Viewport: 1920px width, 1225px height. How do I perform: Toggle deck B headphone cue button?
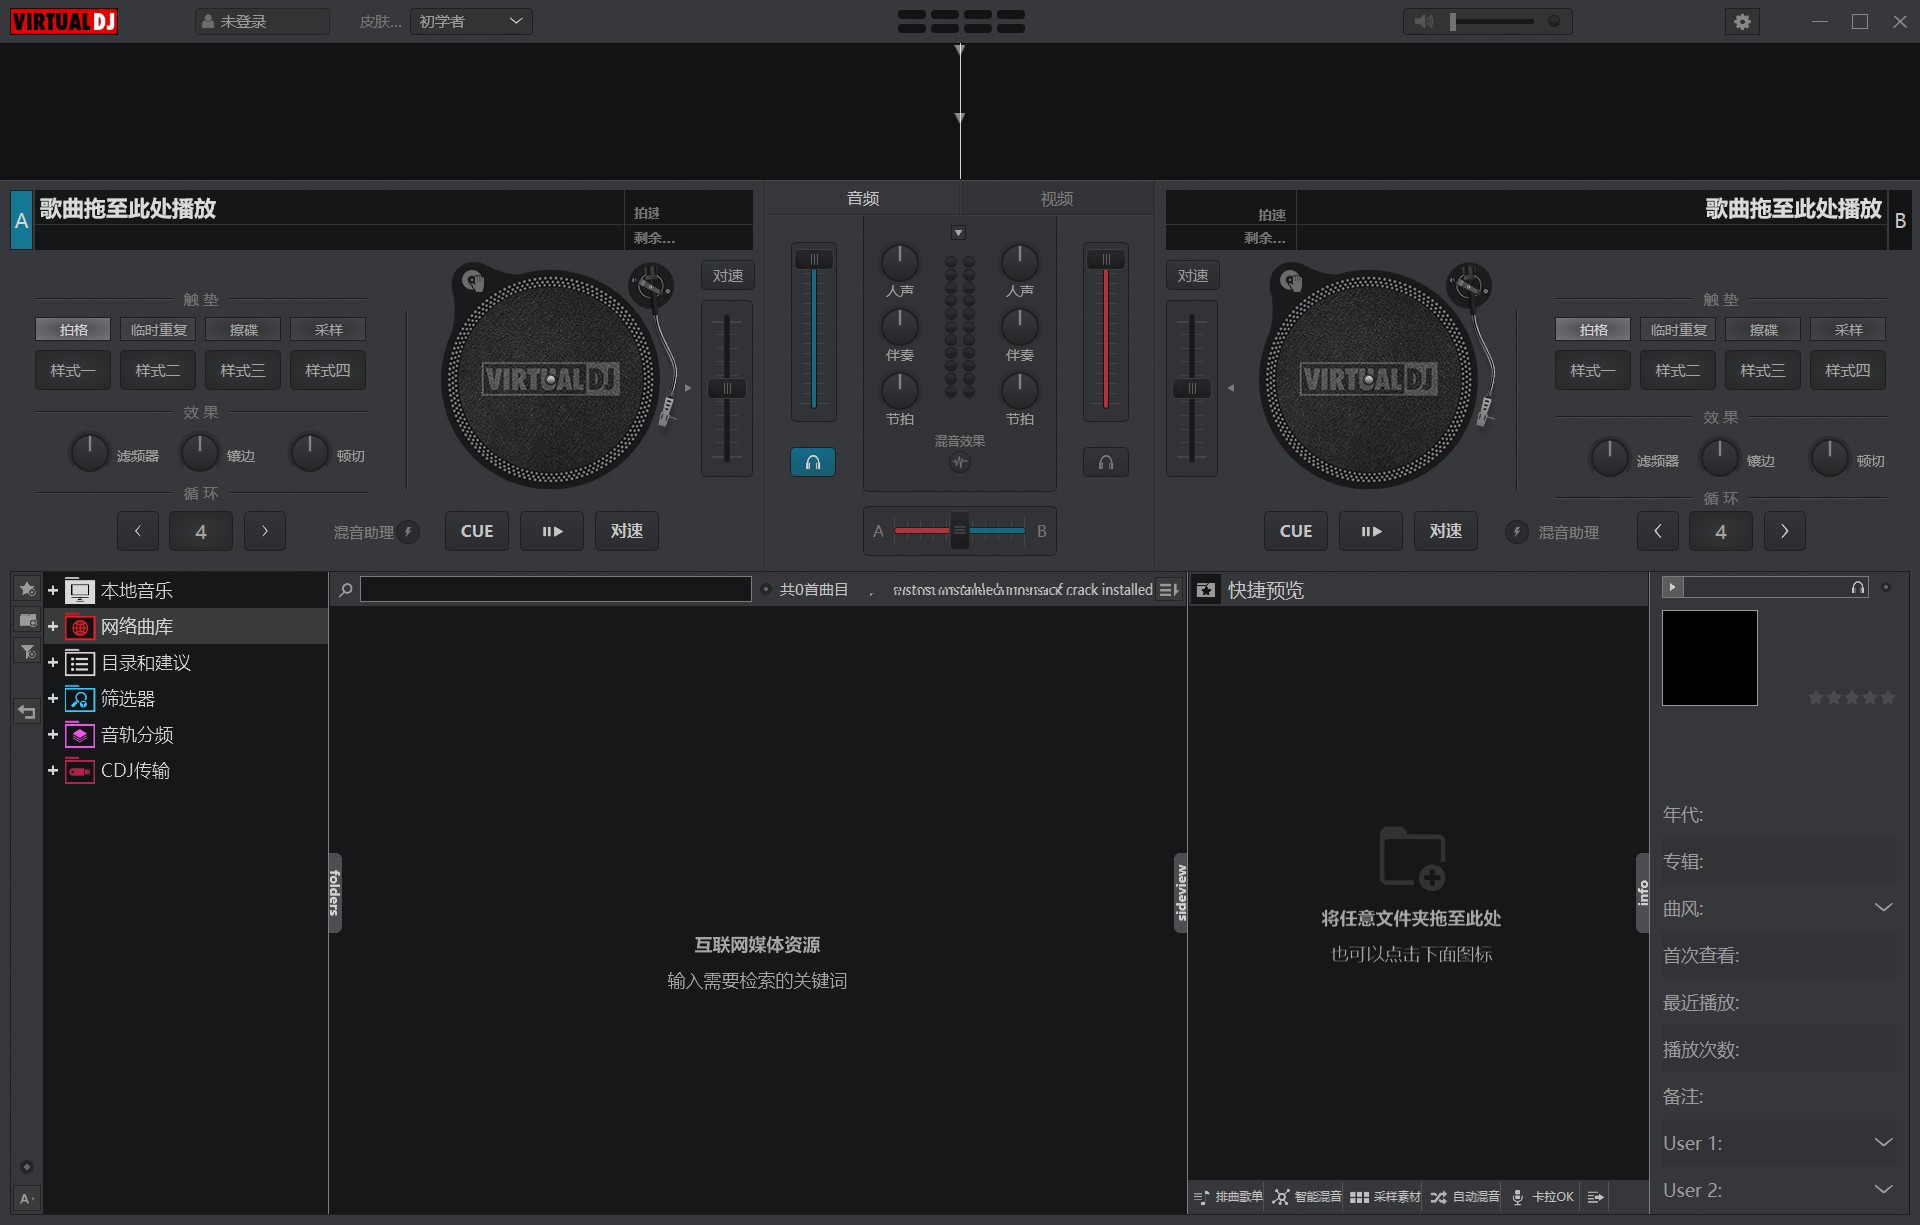tap(1106, 462)
